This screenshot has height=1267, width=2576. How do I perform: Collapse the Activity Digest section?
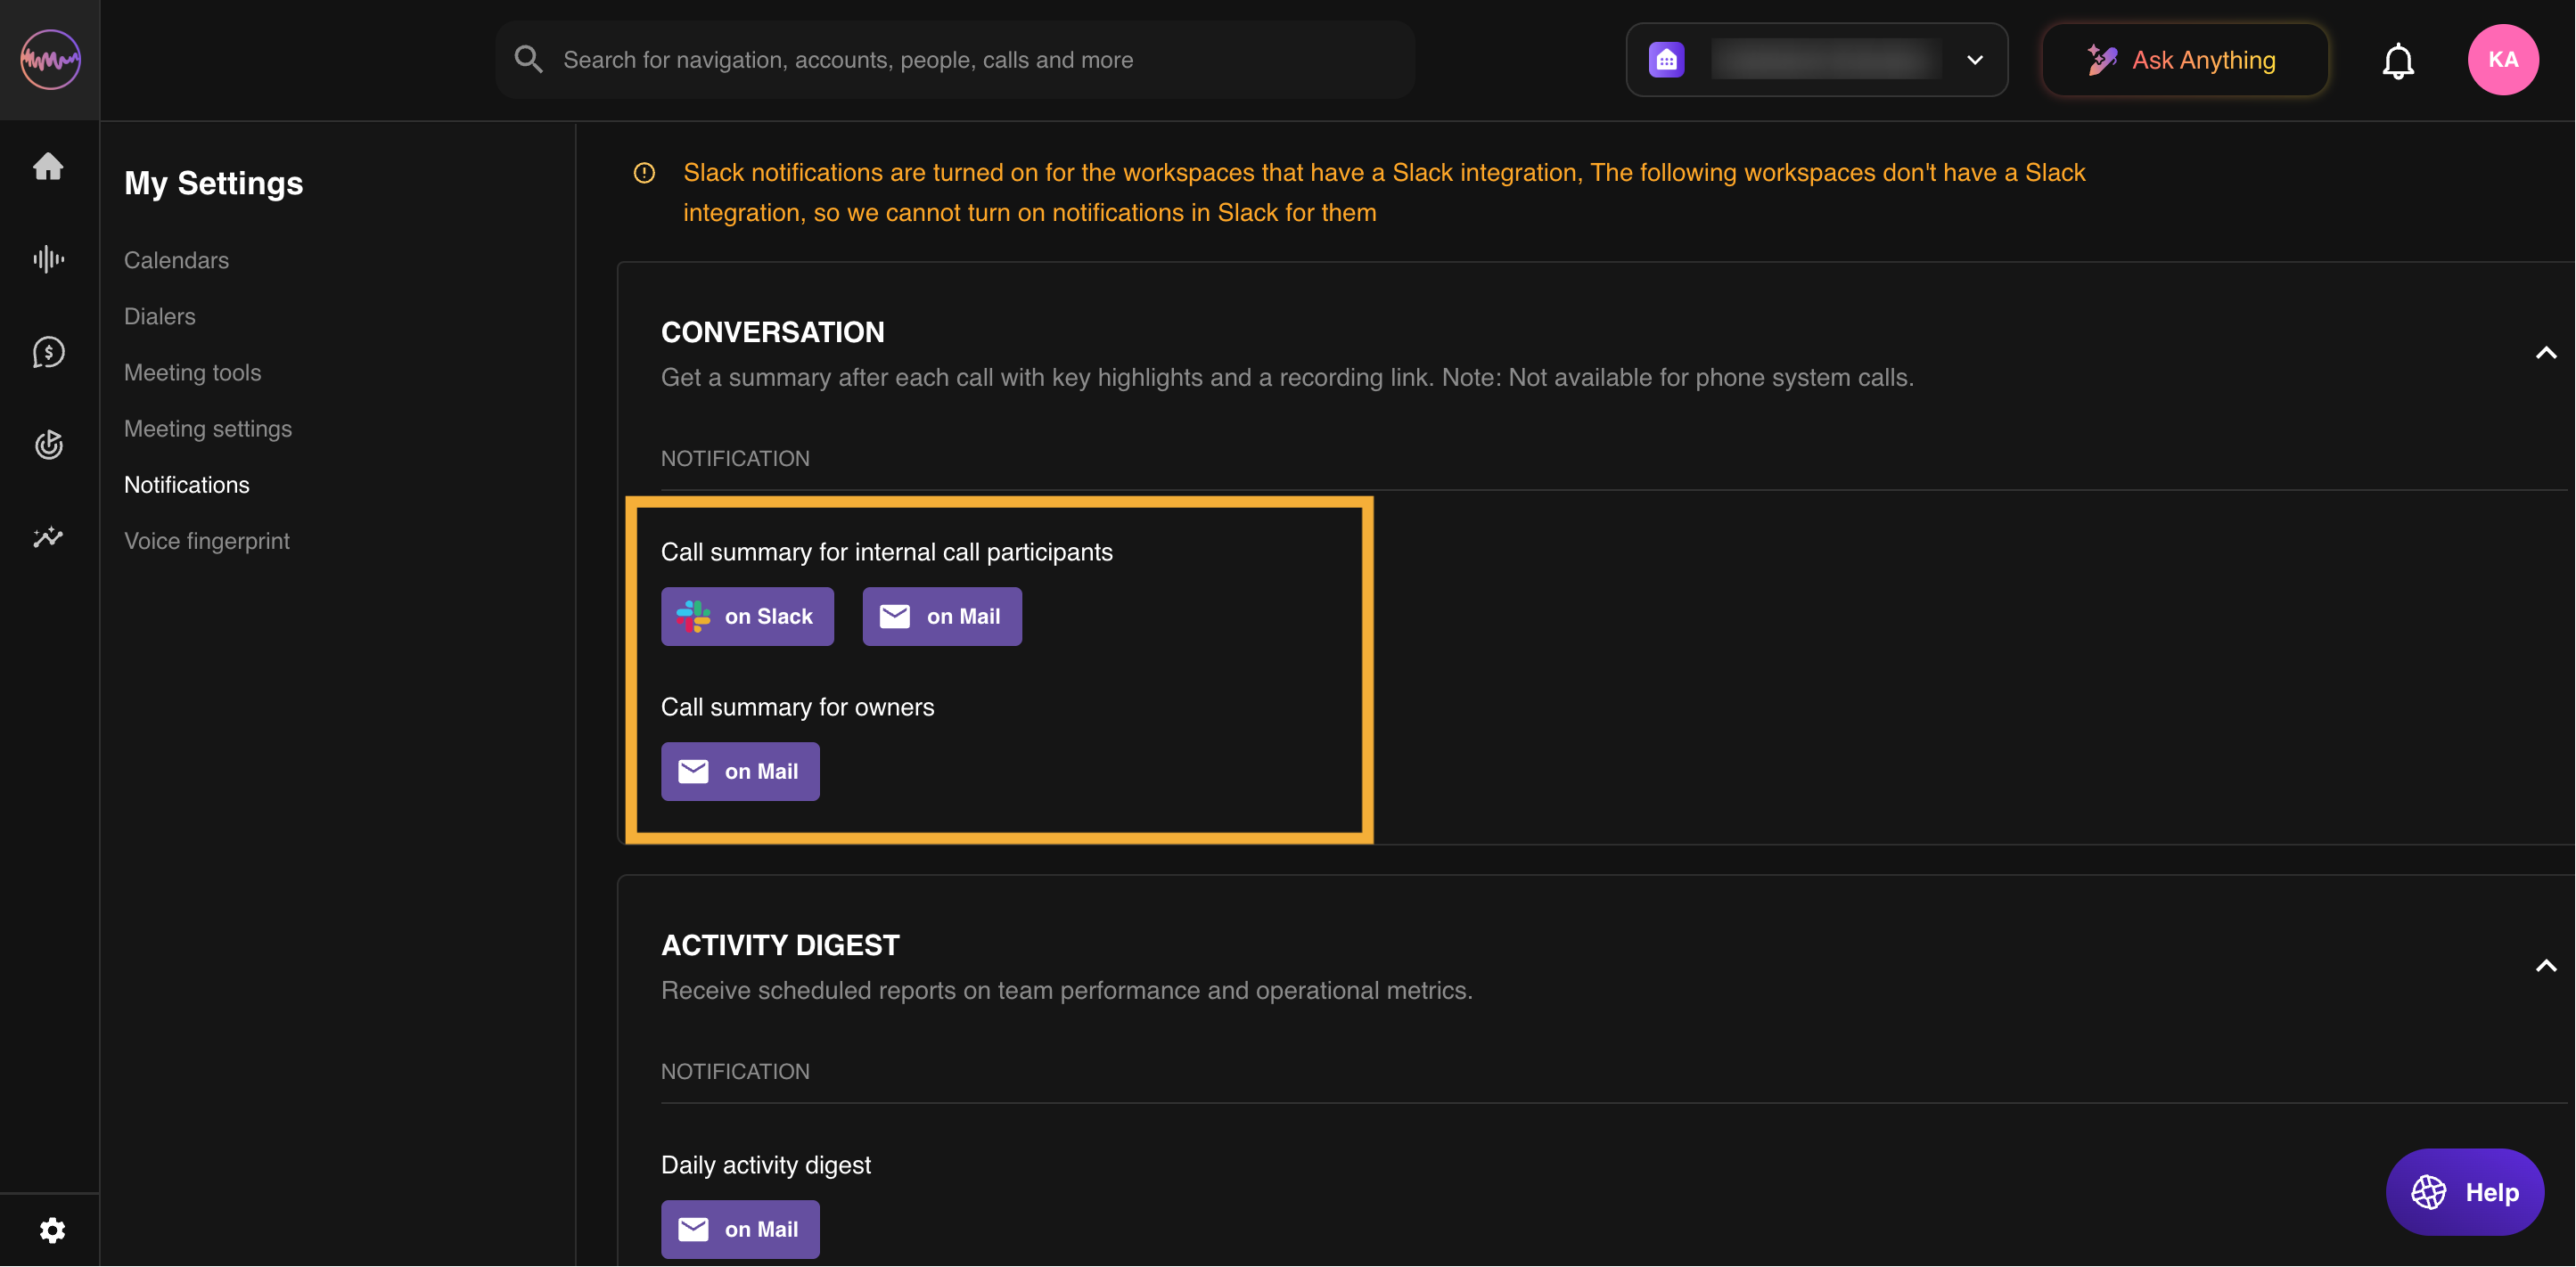(2545, 966)
